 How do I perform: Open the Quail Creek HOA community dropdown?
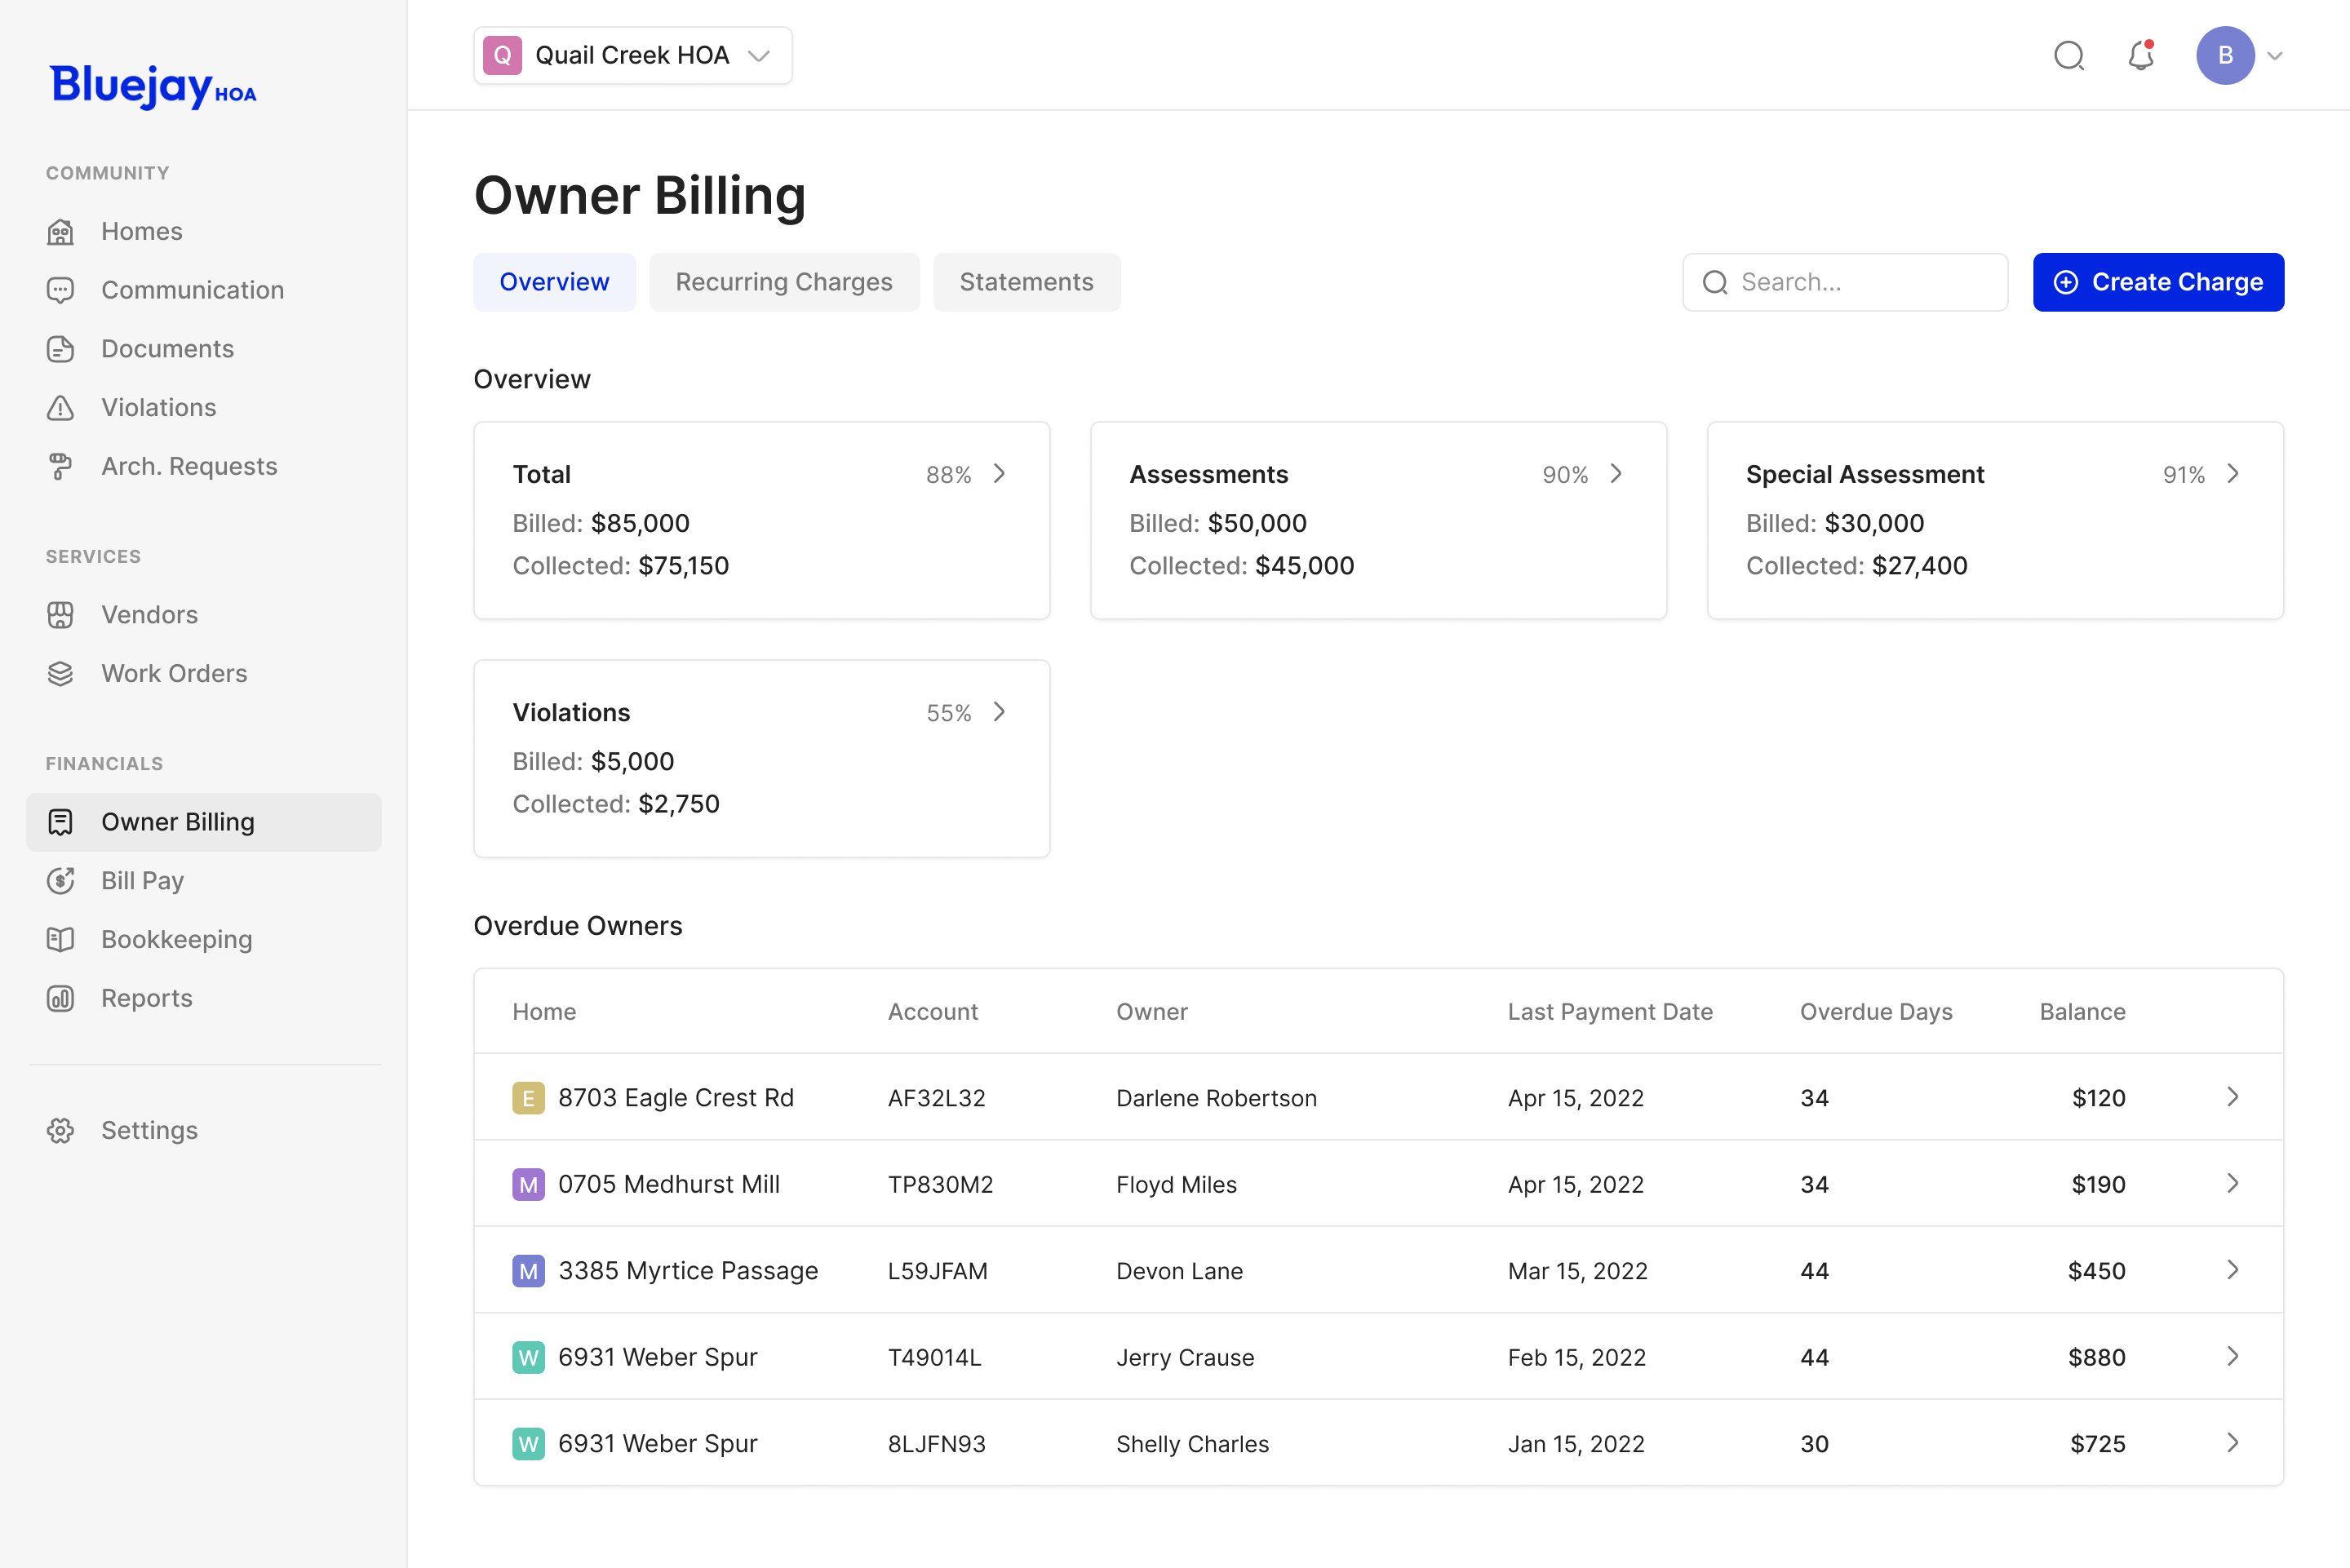(632, 56)
